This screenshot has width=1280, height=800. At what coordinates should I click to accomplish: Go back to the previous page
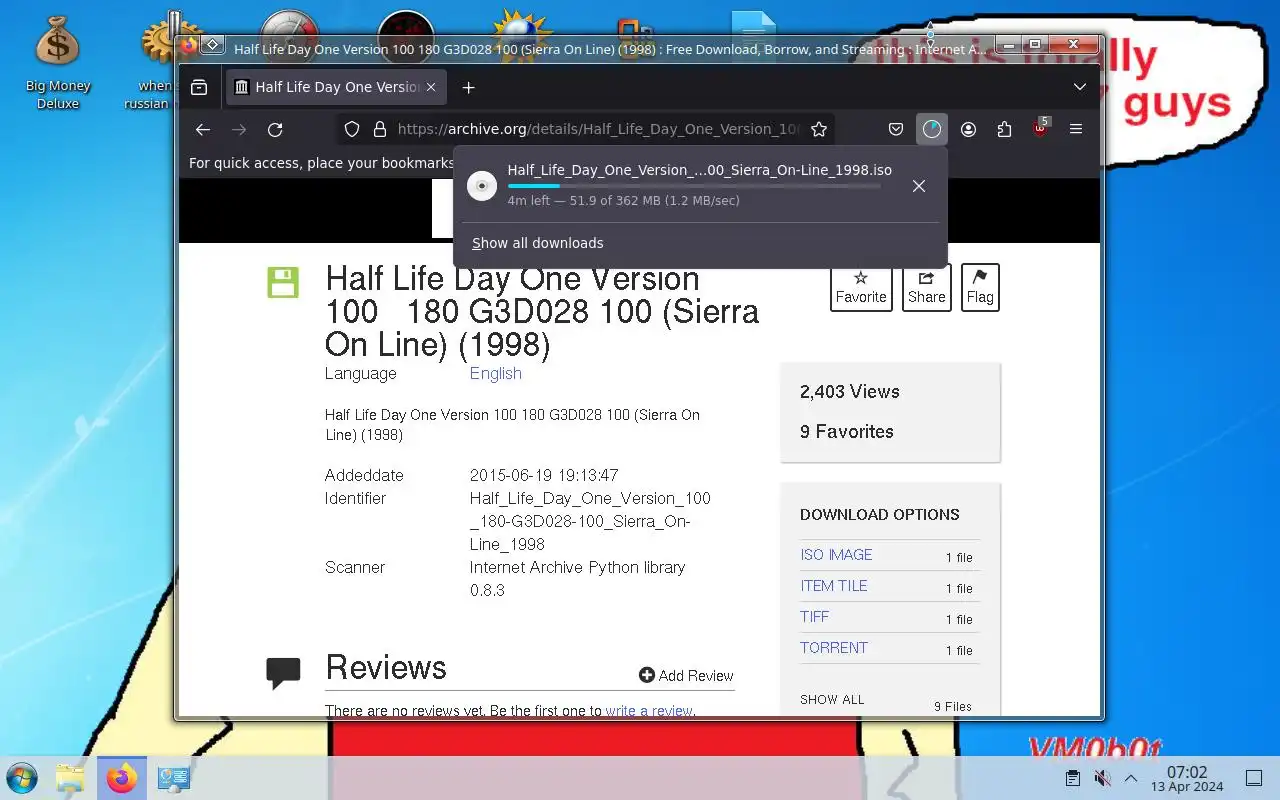tap(203, 129)
